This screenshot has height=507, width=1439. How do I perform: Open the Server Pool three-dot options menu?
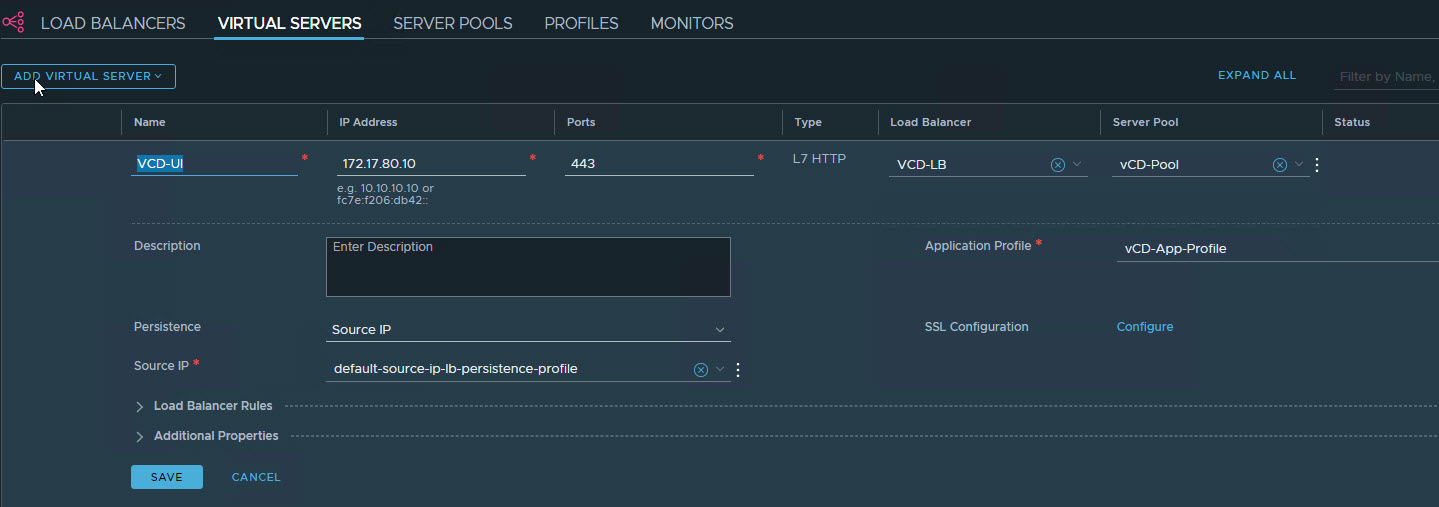(x=1317, y=165)
